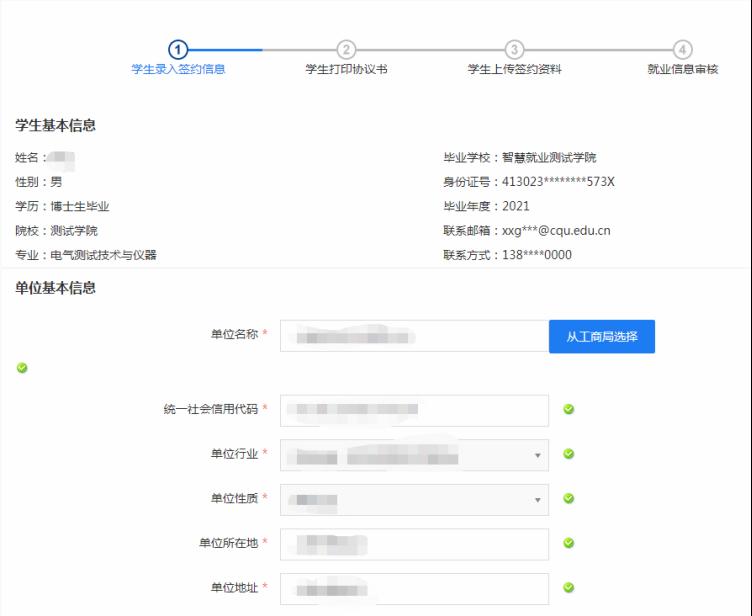This screenshot has width=752, height=616.
Task: Select the 学生录入签约信息 step label
Action: 178,70
